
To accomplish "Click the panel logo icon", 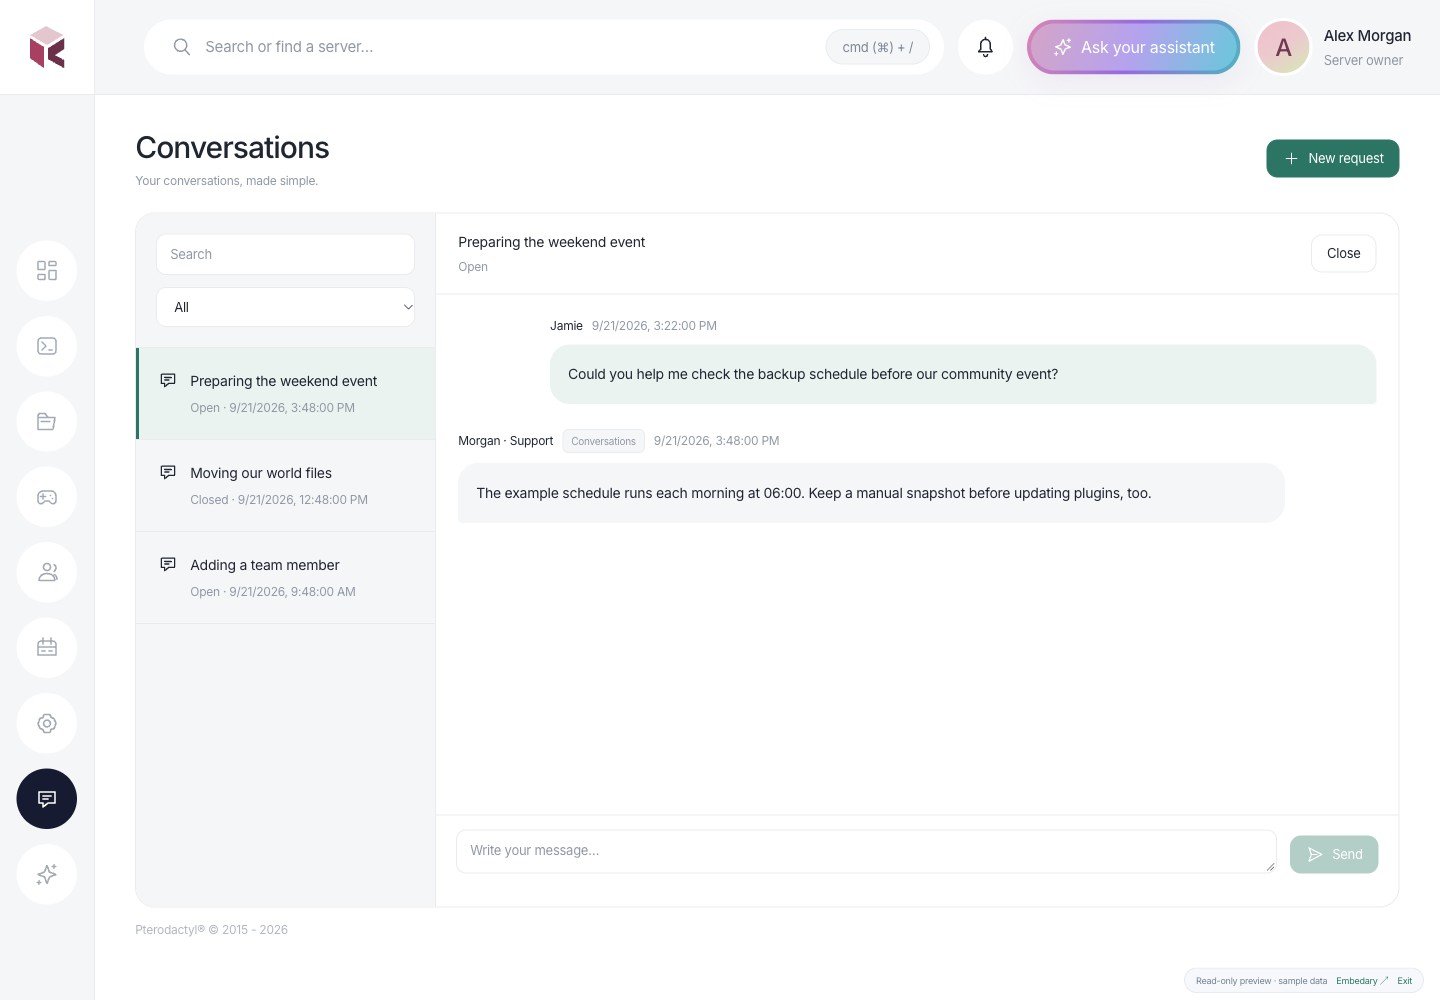I will (x=47, y=47).
